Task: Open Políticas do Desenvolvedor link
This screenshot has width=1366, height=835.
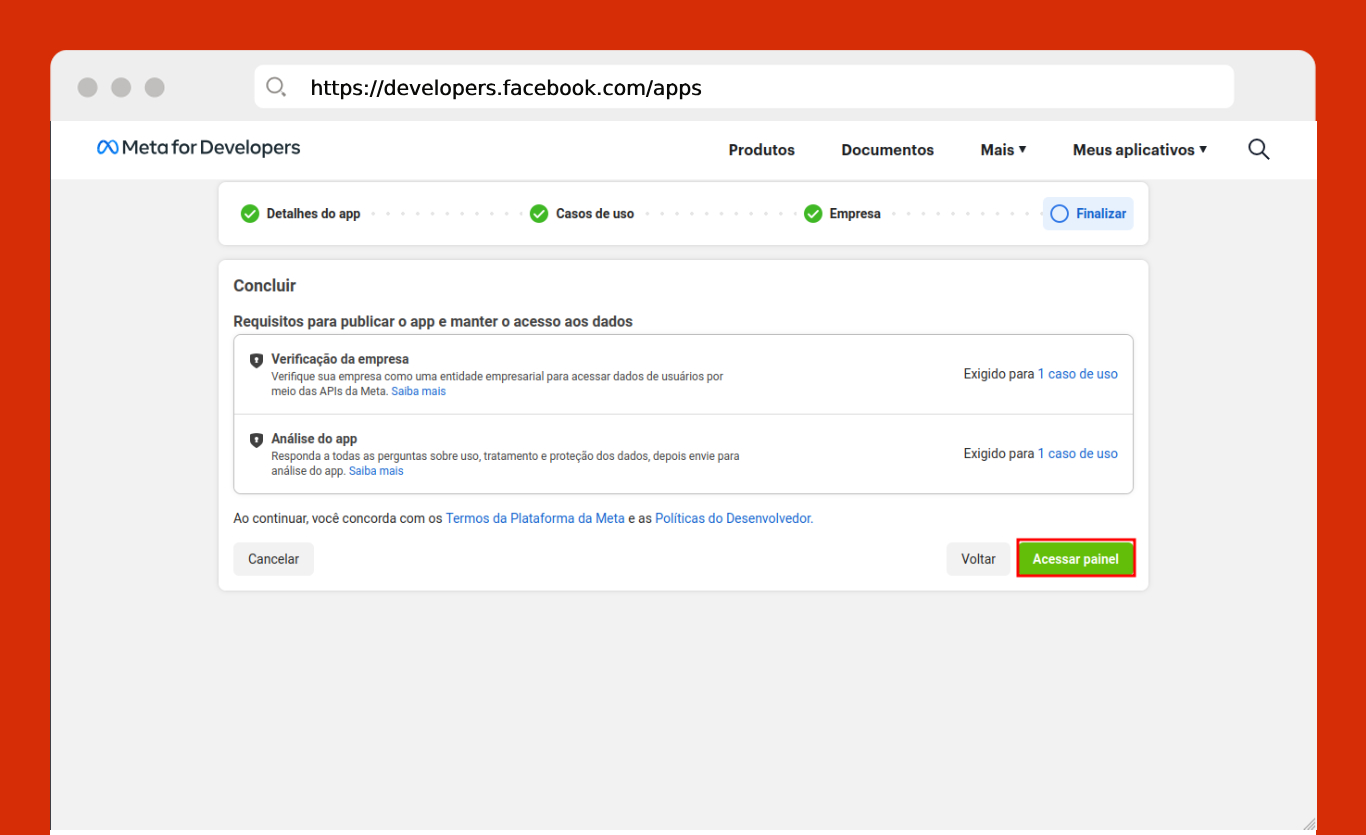Action: 734,519
